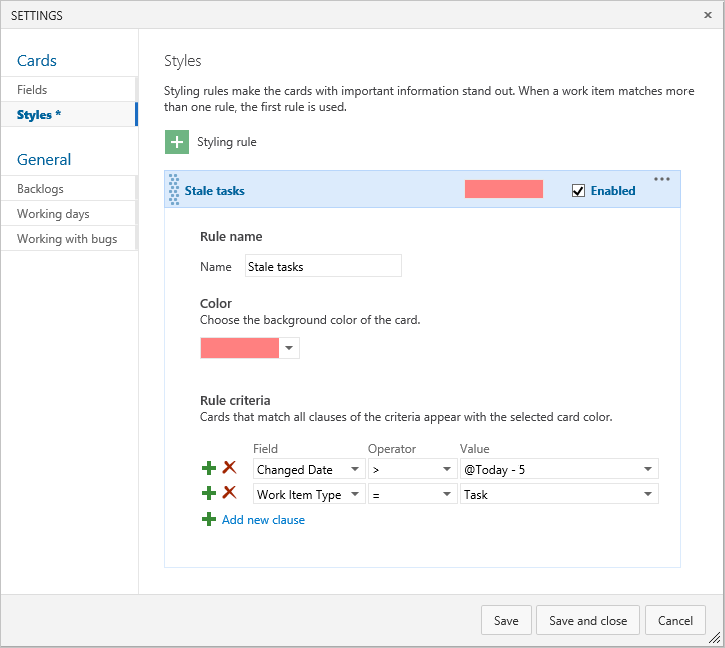Screen dimensions: 725x648
Task: Click the rule Name text field
Action: 323,266
